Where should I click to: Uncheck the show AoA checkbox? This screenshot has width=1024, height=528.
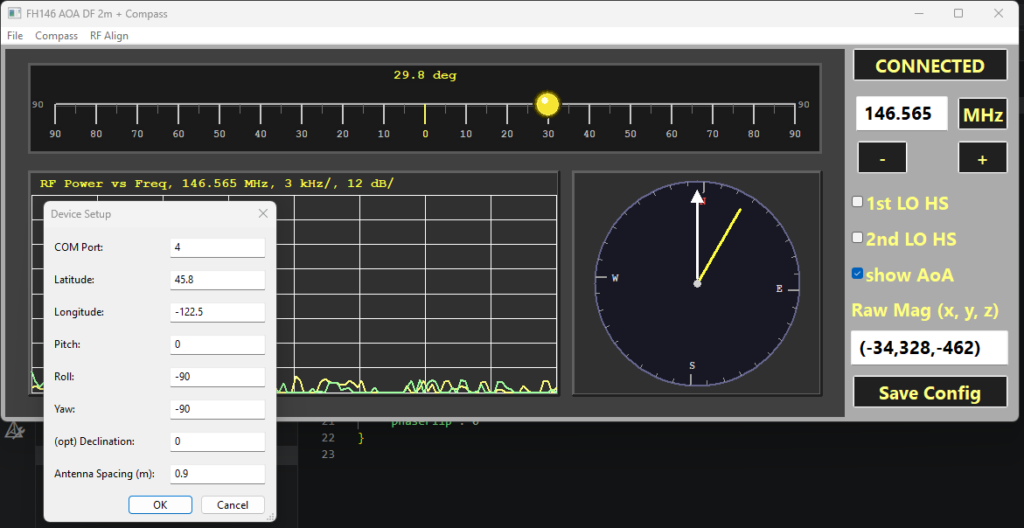pos(857,274)
